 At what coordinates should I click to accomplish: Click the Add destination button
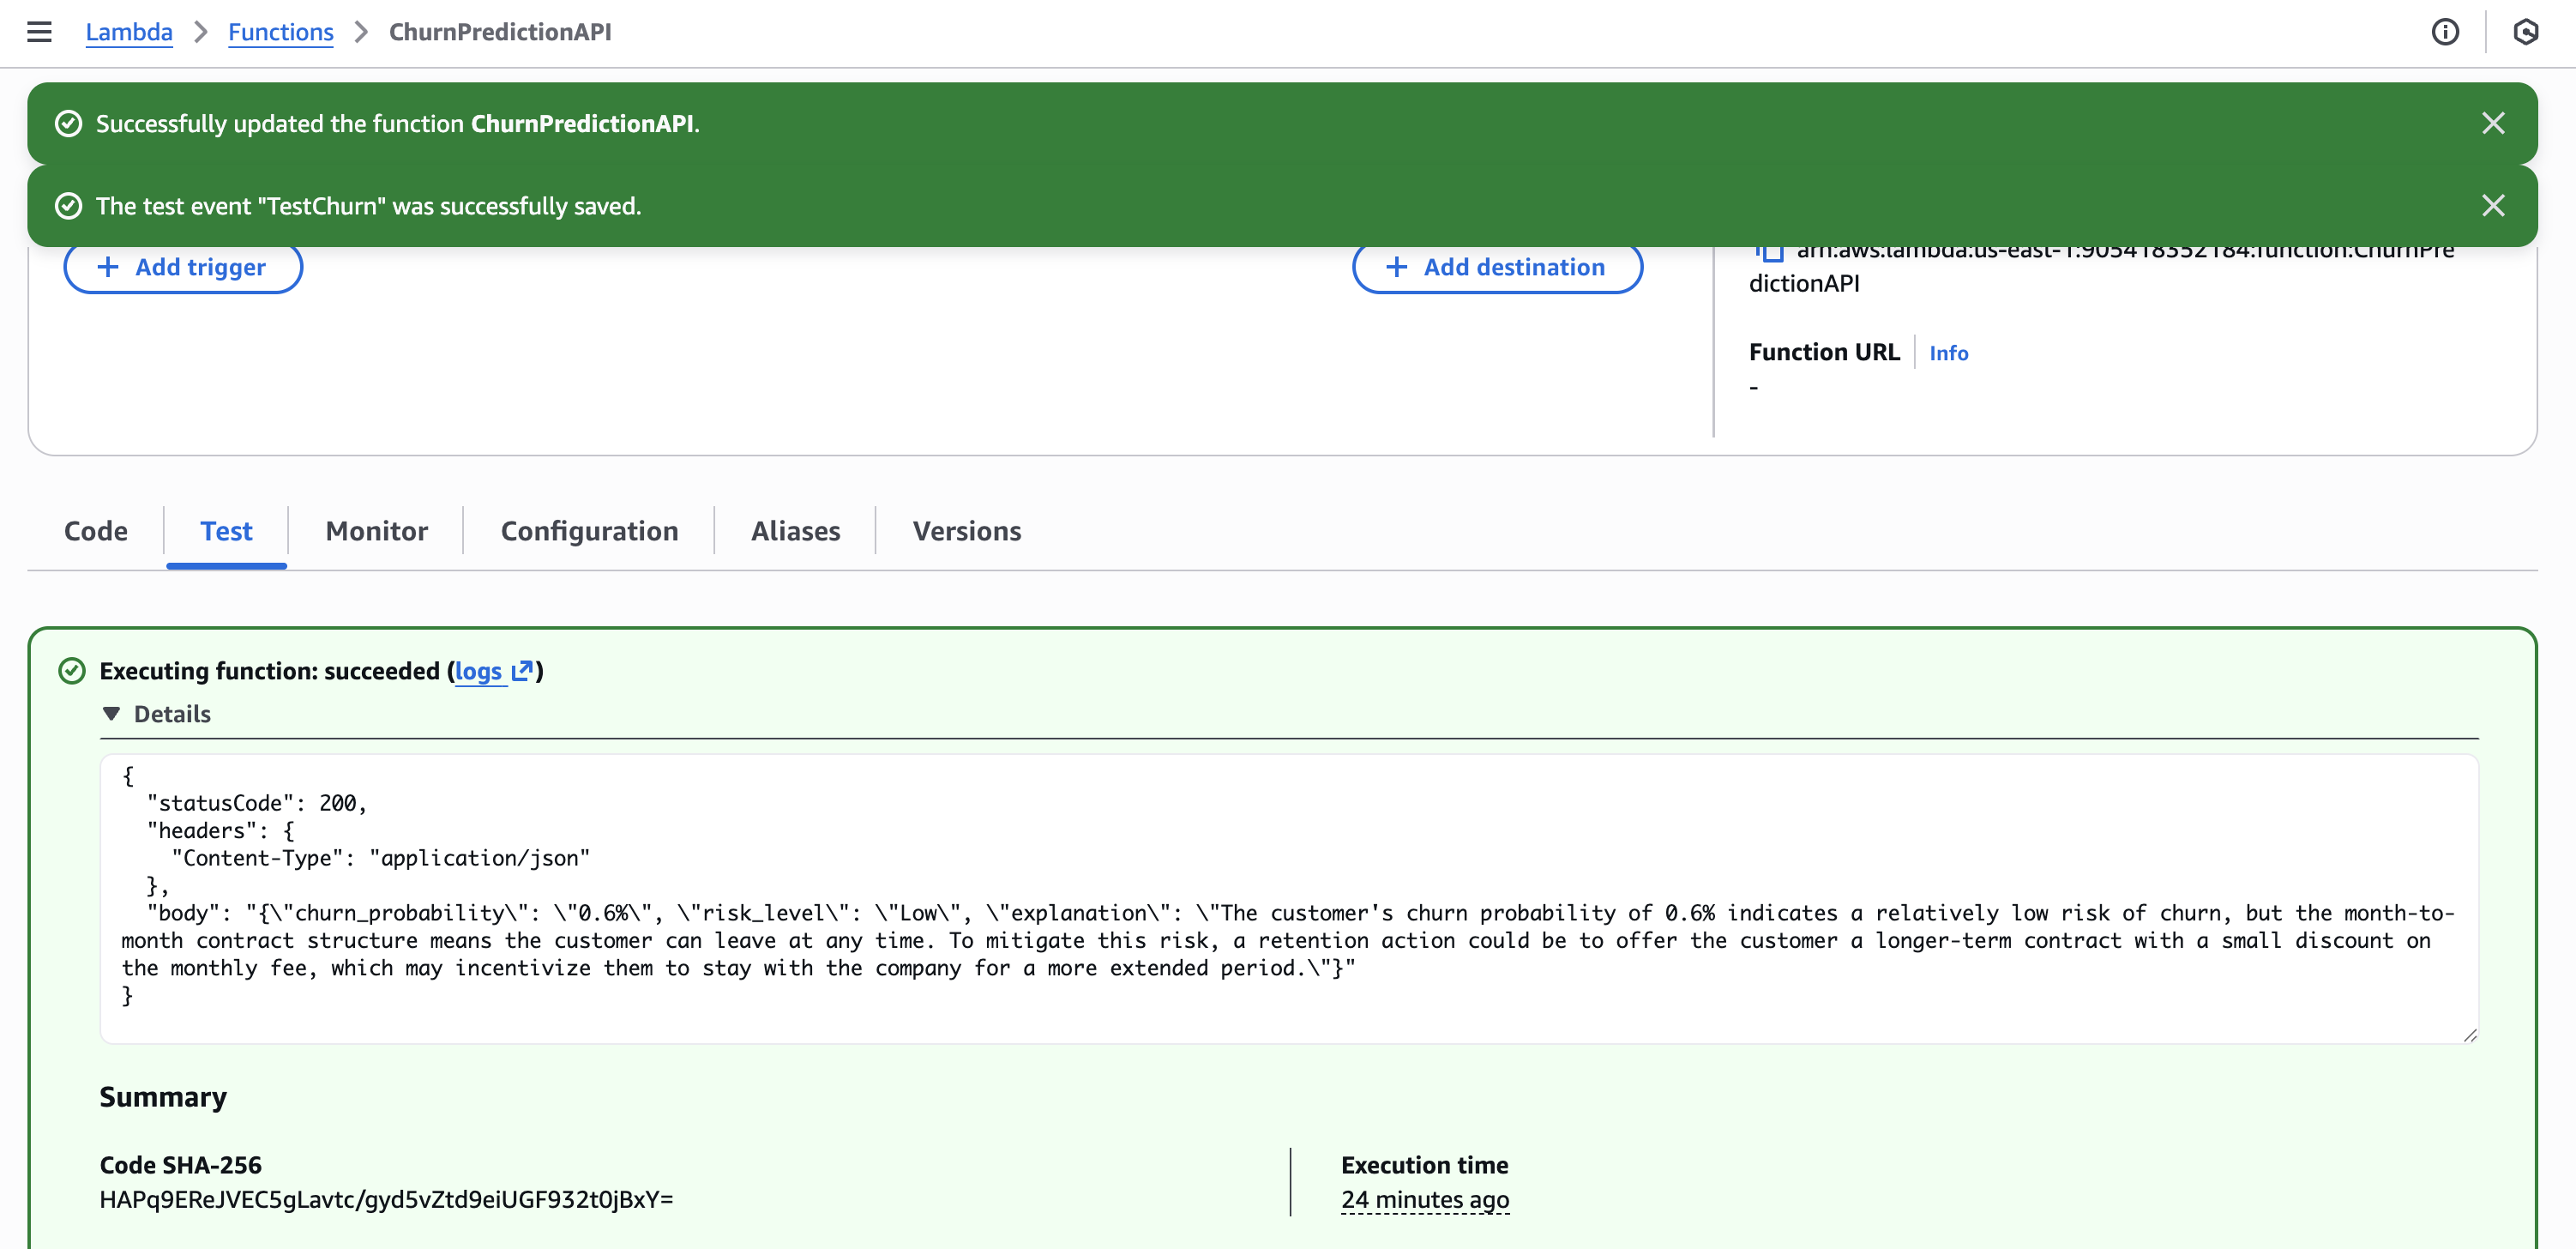(x=1497, y=267)
